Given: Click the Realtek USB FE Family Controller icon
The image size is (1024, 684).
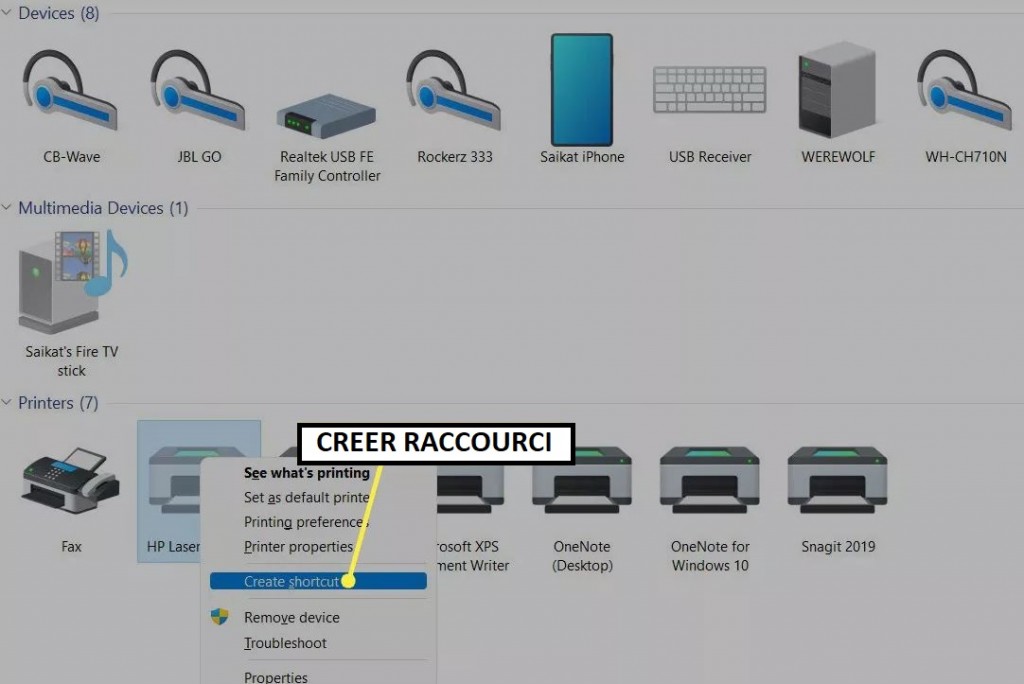Looking at the screenshot, I should (x=327, y=115).
